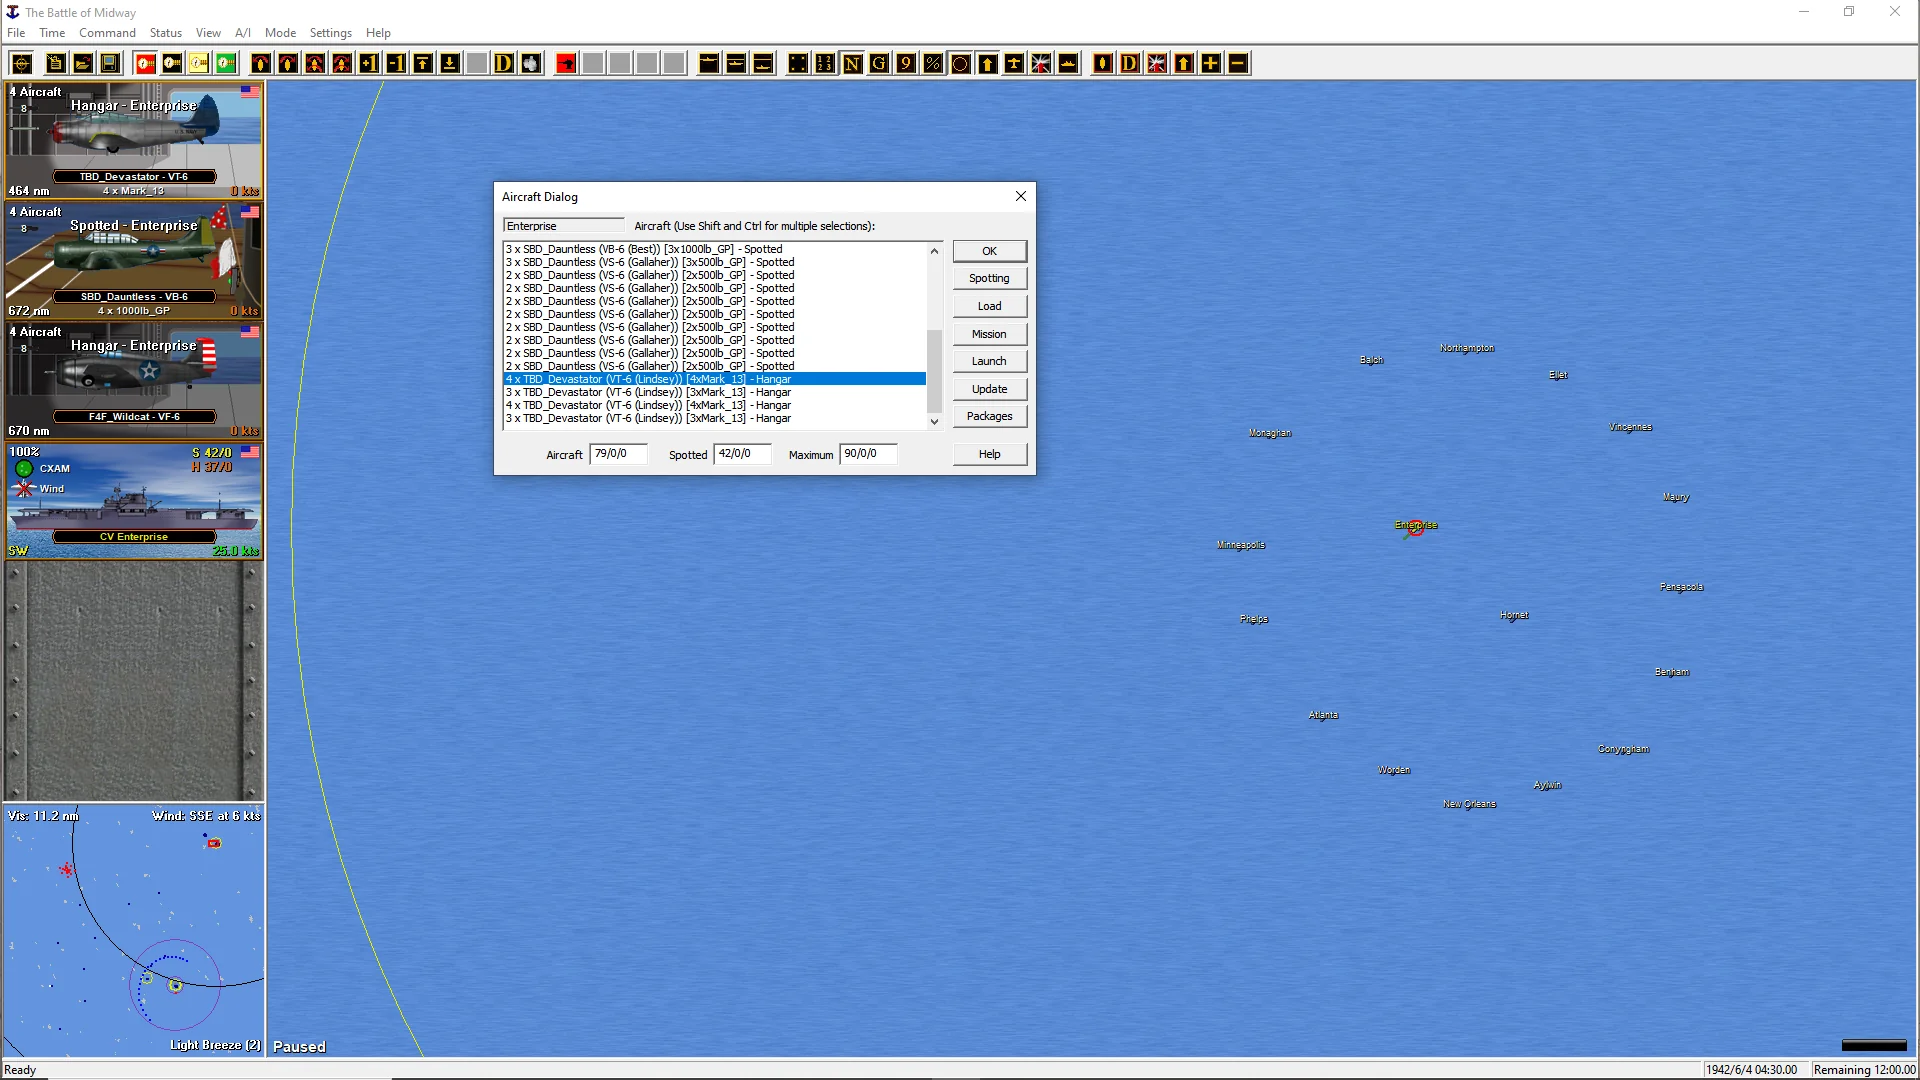Click the Launch button
The image size is (1920, 1080).
989,361
